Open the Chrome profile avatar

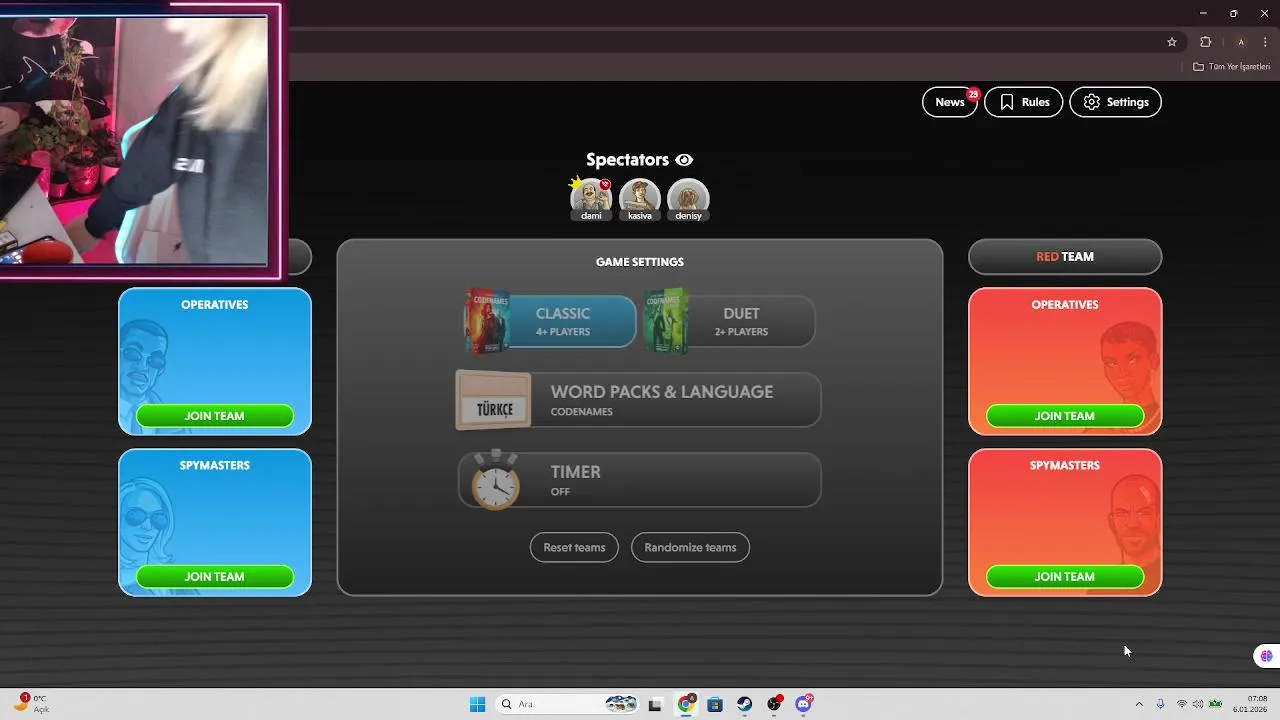click(1241, 42)
